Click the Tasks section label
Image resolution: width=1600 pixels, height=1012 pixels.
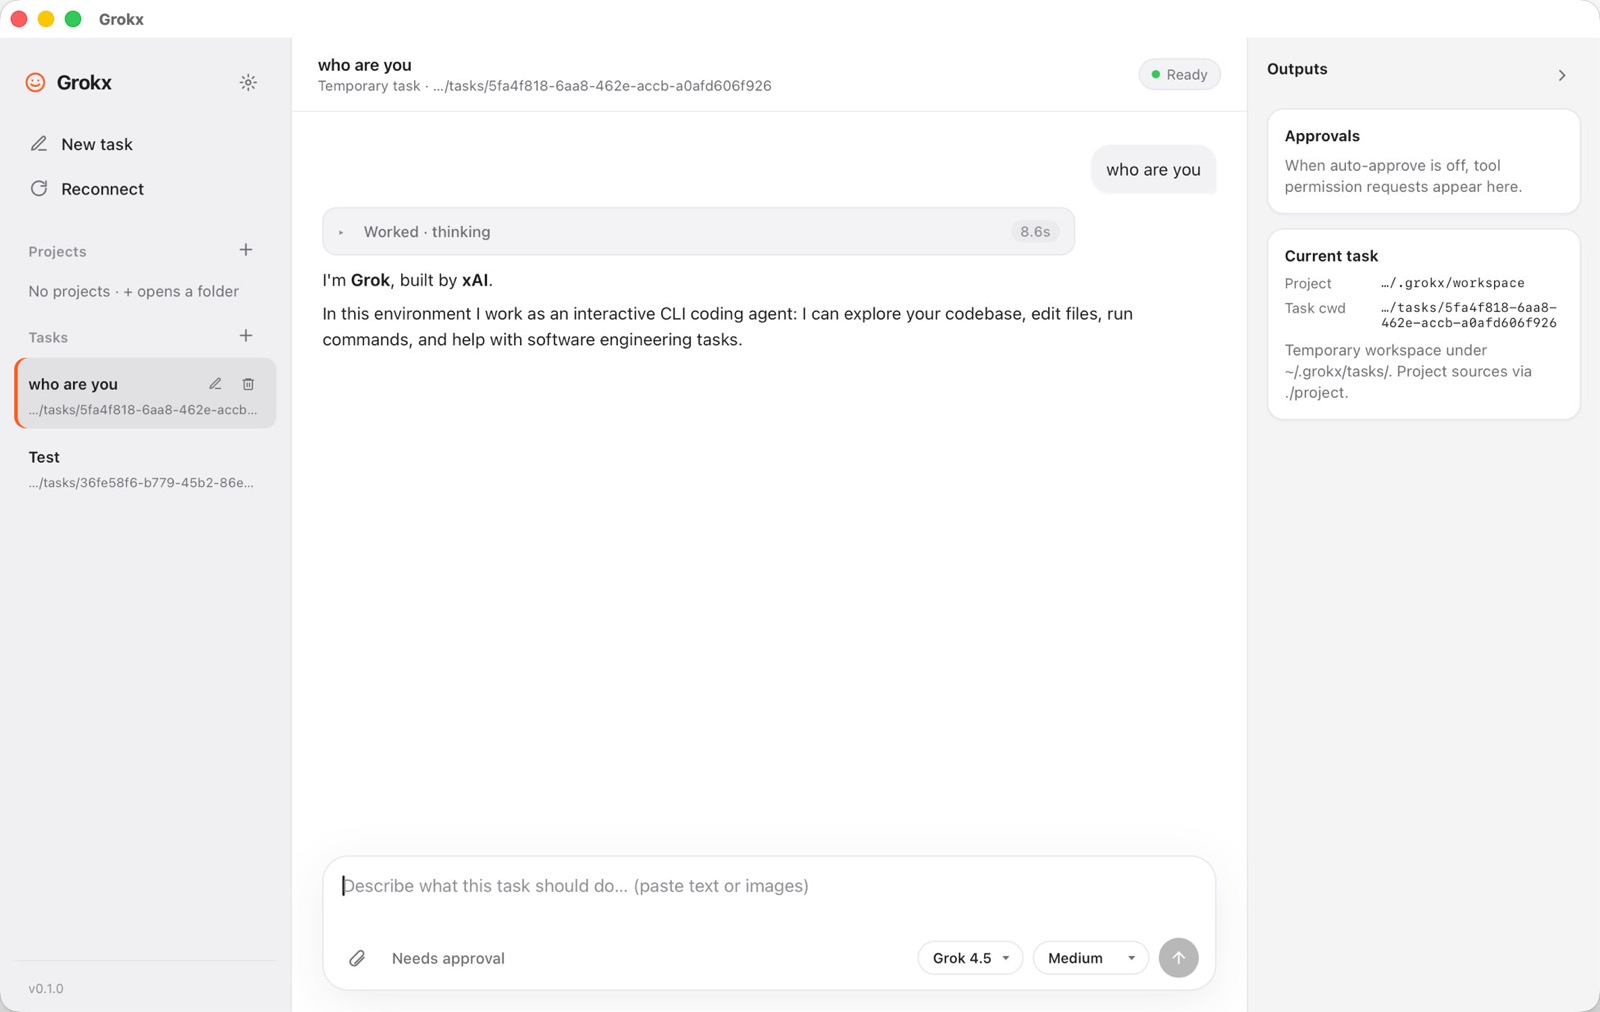pyautogui.click(x=48, y=337)
